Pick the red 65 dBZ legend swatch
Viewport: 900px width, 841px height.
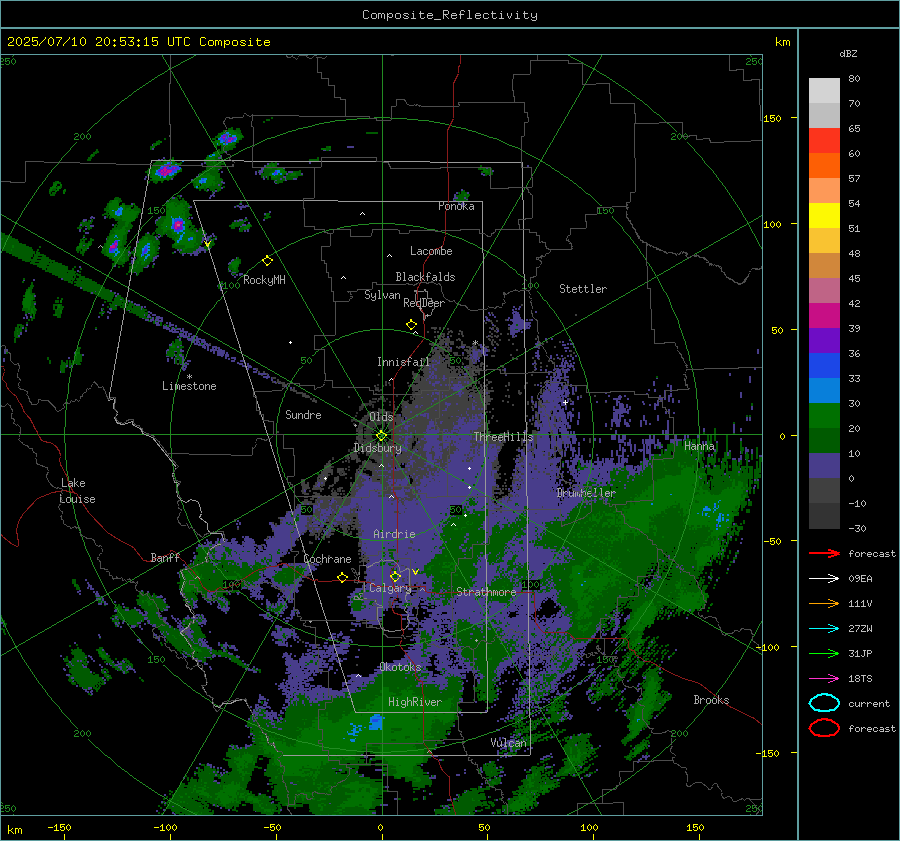pos(824,141)
